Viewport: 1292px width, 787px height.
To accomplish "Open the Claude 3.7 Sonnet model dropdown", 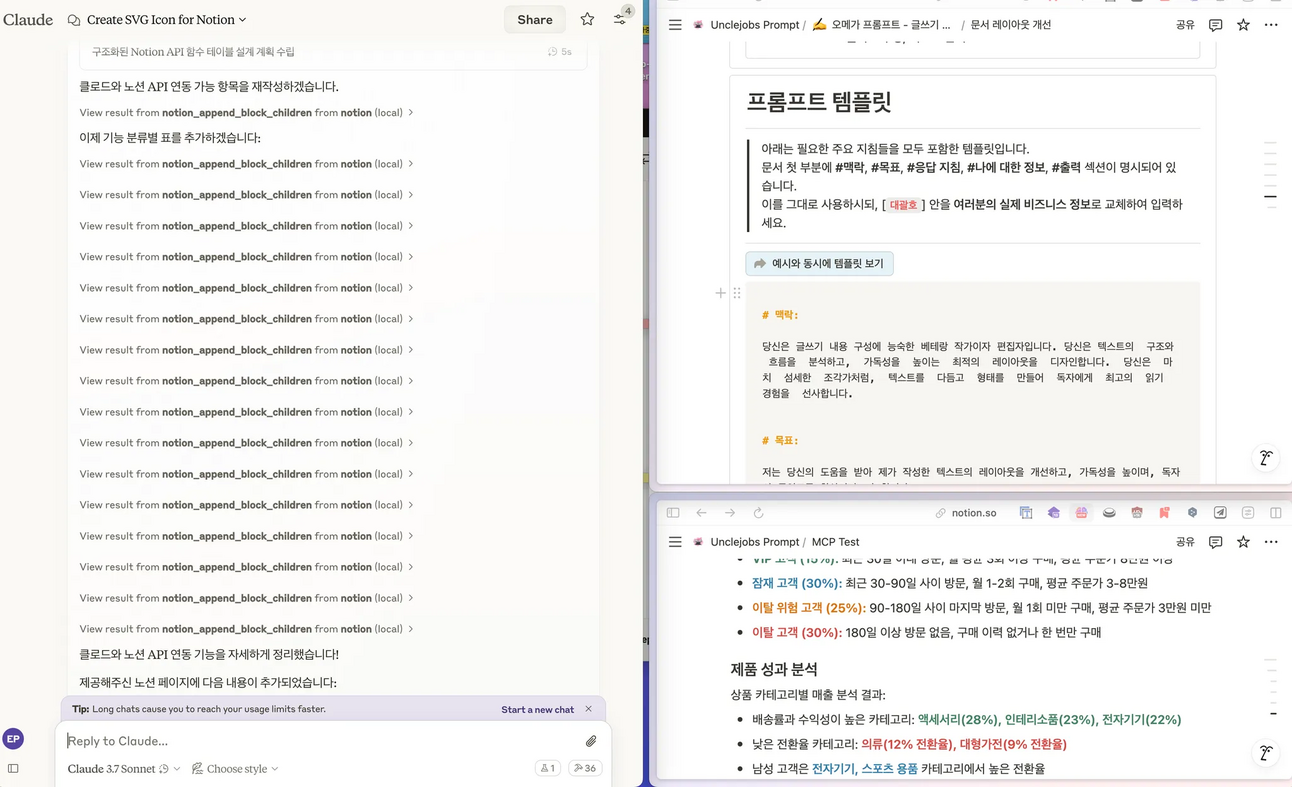I will pyautogui.click(x=123, y=768).
